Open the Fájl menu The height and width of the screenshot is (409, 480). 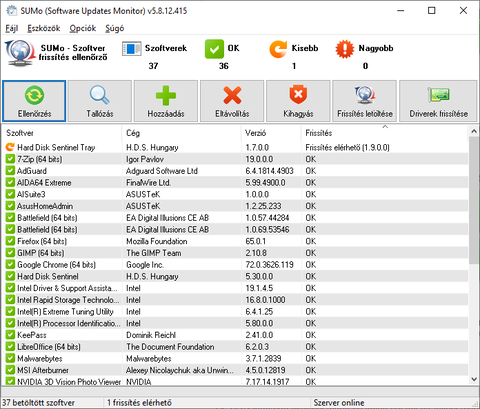coord(12,28)
